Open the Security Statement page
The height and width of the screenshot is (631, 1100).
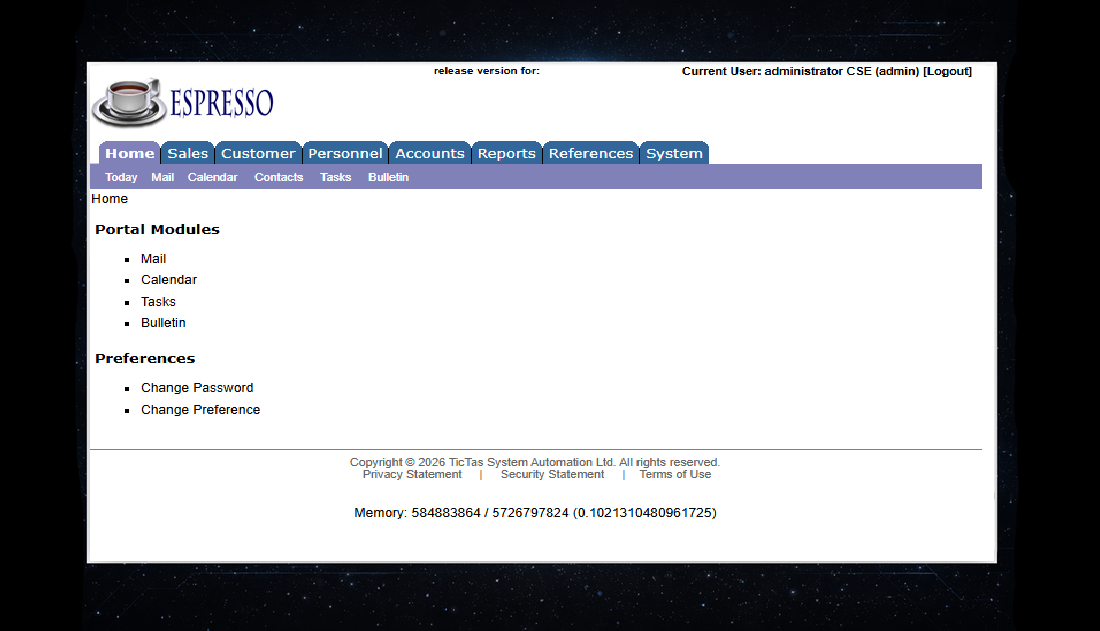(x=552, y=473)
